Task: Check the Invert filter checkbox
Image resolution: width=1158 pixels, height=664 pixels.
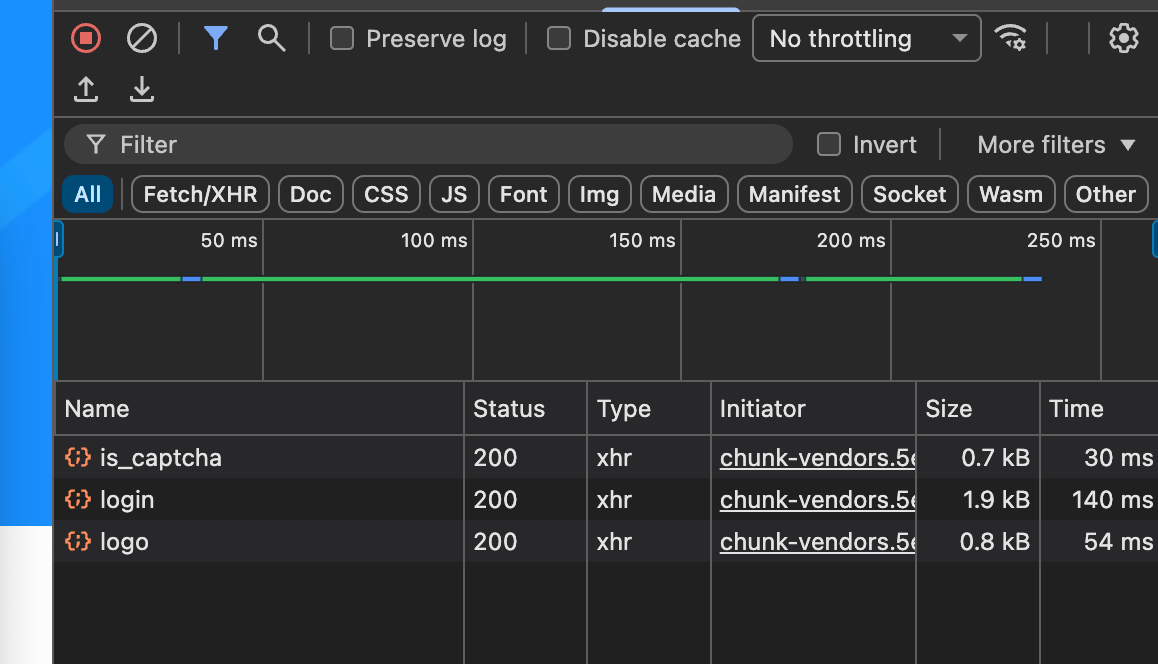Action: 829,145
